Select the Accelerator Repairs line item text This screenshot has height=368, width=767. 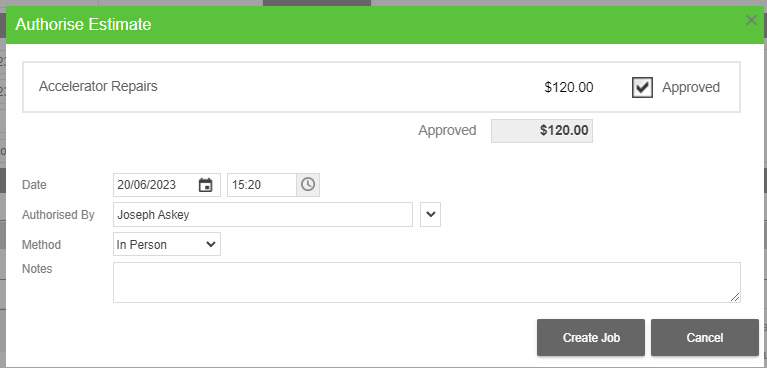pos(98,86)
